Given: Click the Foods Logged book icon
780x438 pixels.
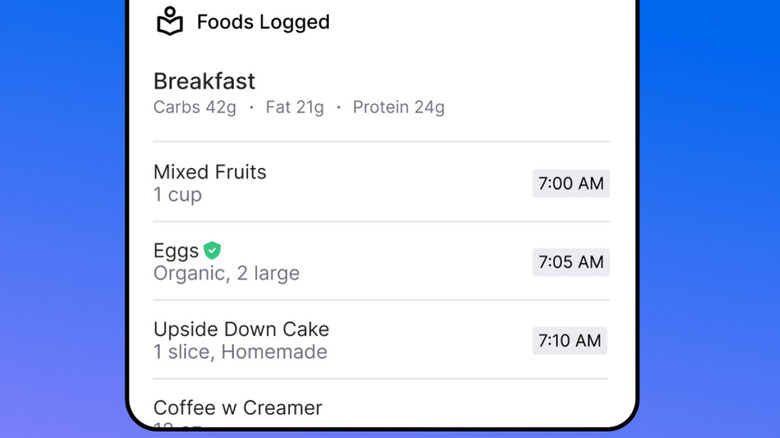Looking at the screenshot, I should [170, 21].
